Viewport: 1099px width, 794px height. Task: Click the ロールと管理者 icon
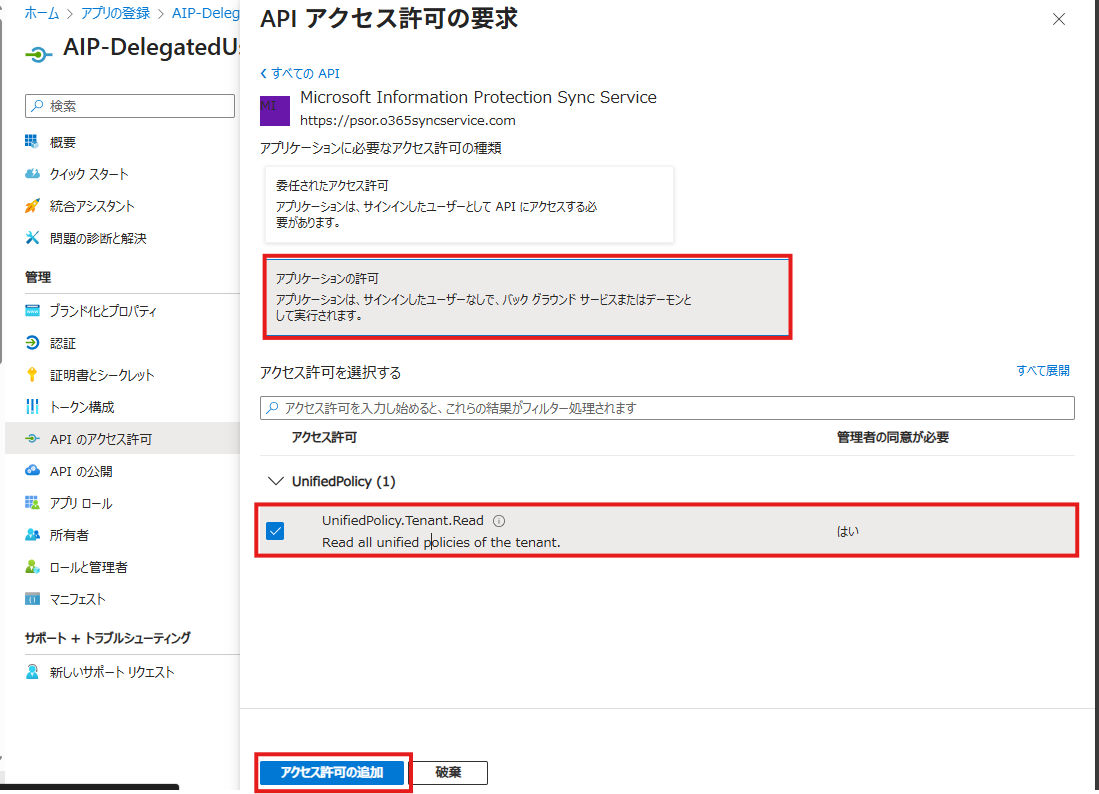coord(32,566)
